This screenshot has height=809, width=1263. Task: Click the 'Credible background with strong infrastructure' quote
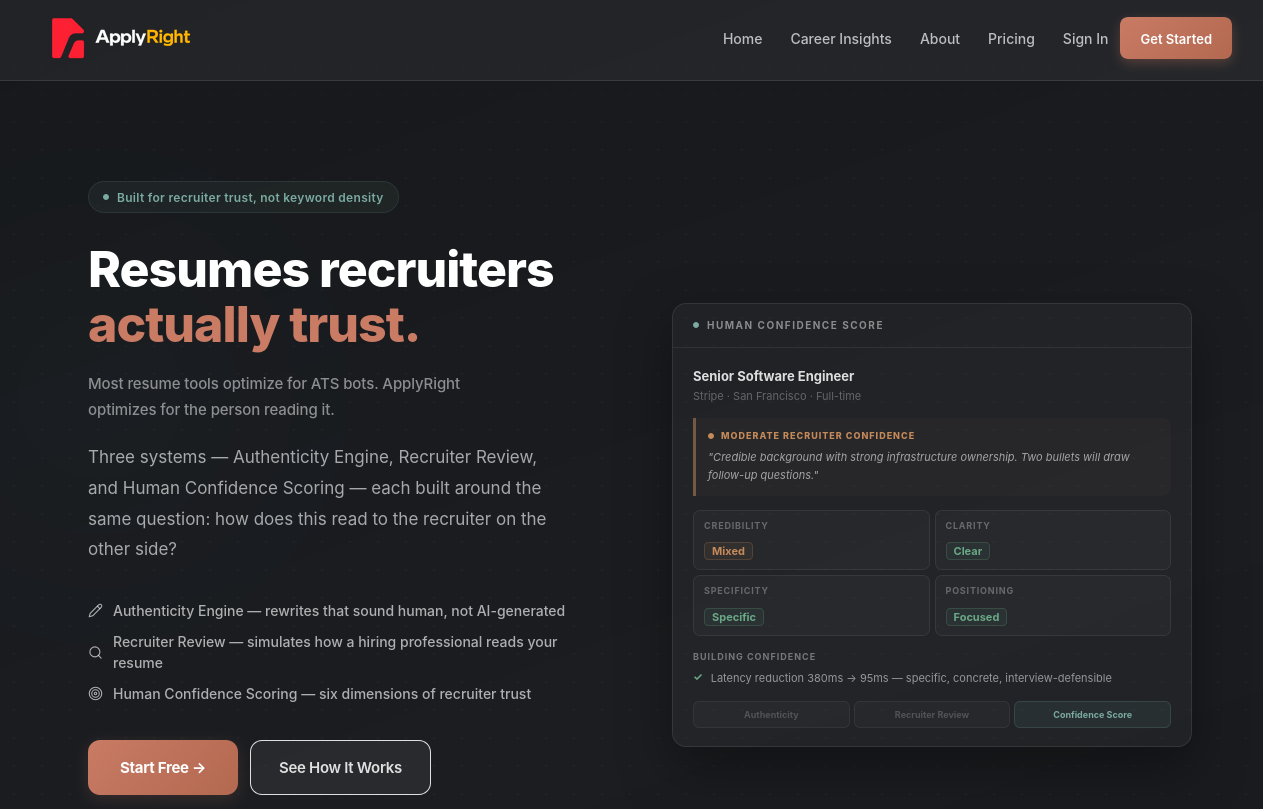pyautogui.click(x=919, y=466)
